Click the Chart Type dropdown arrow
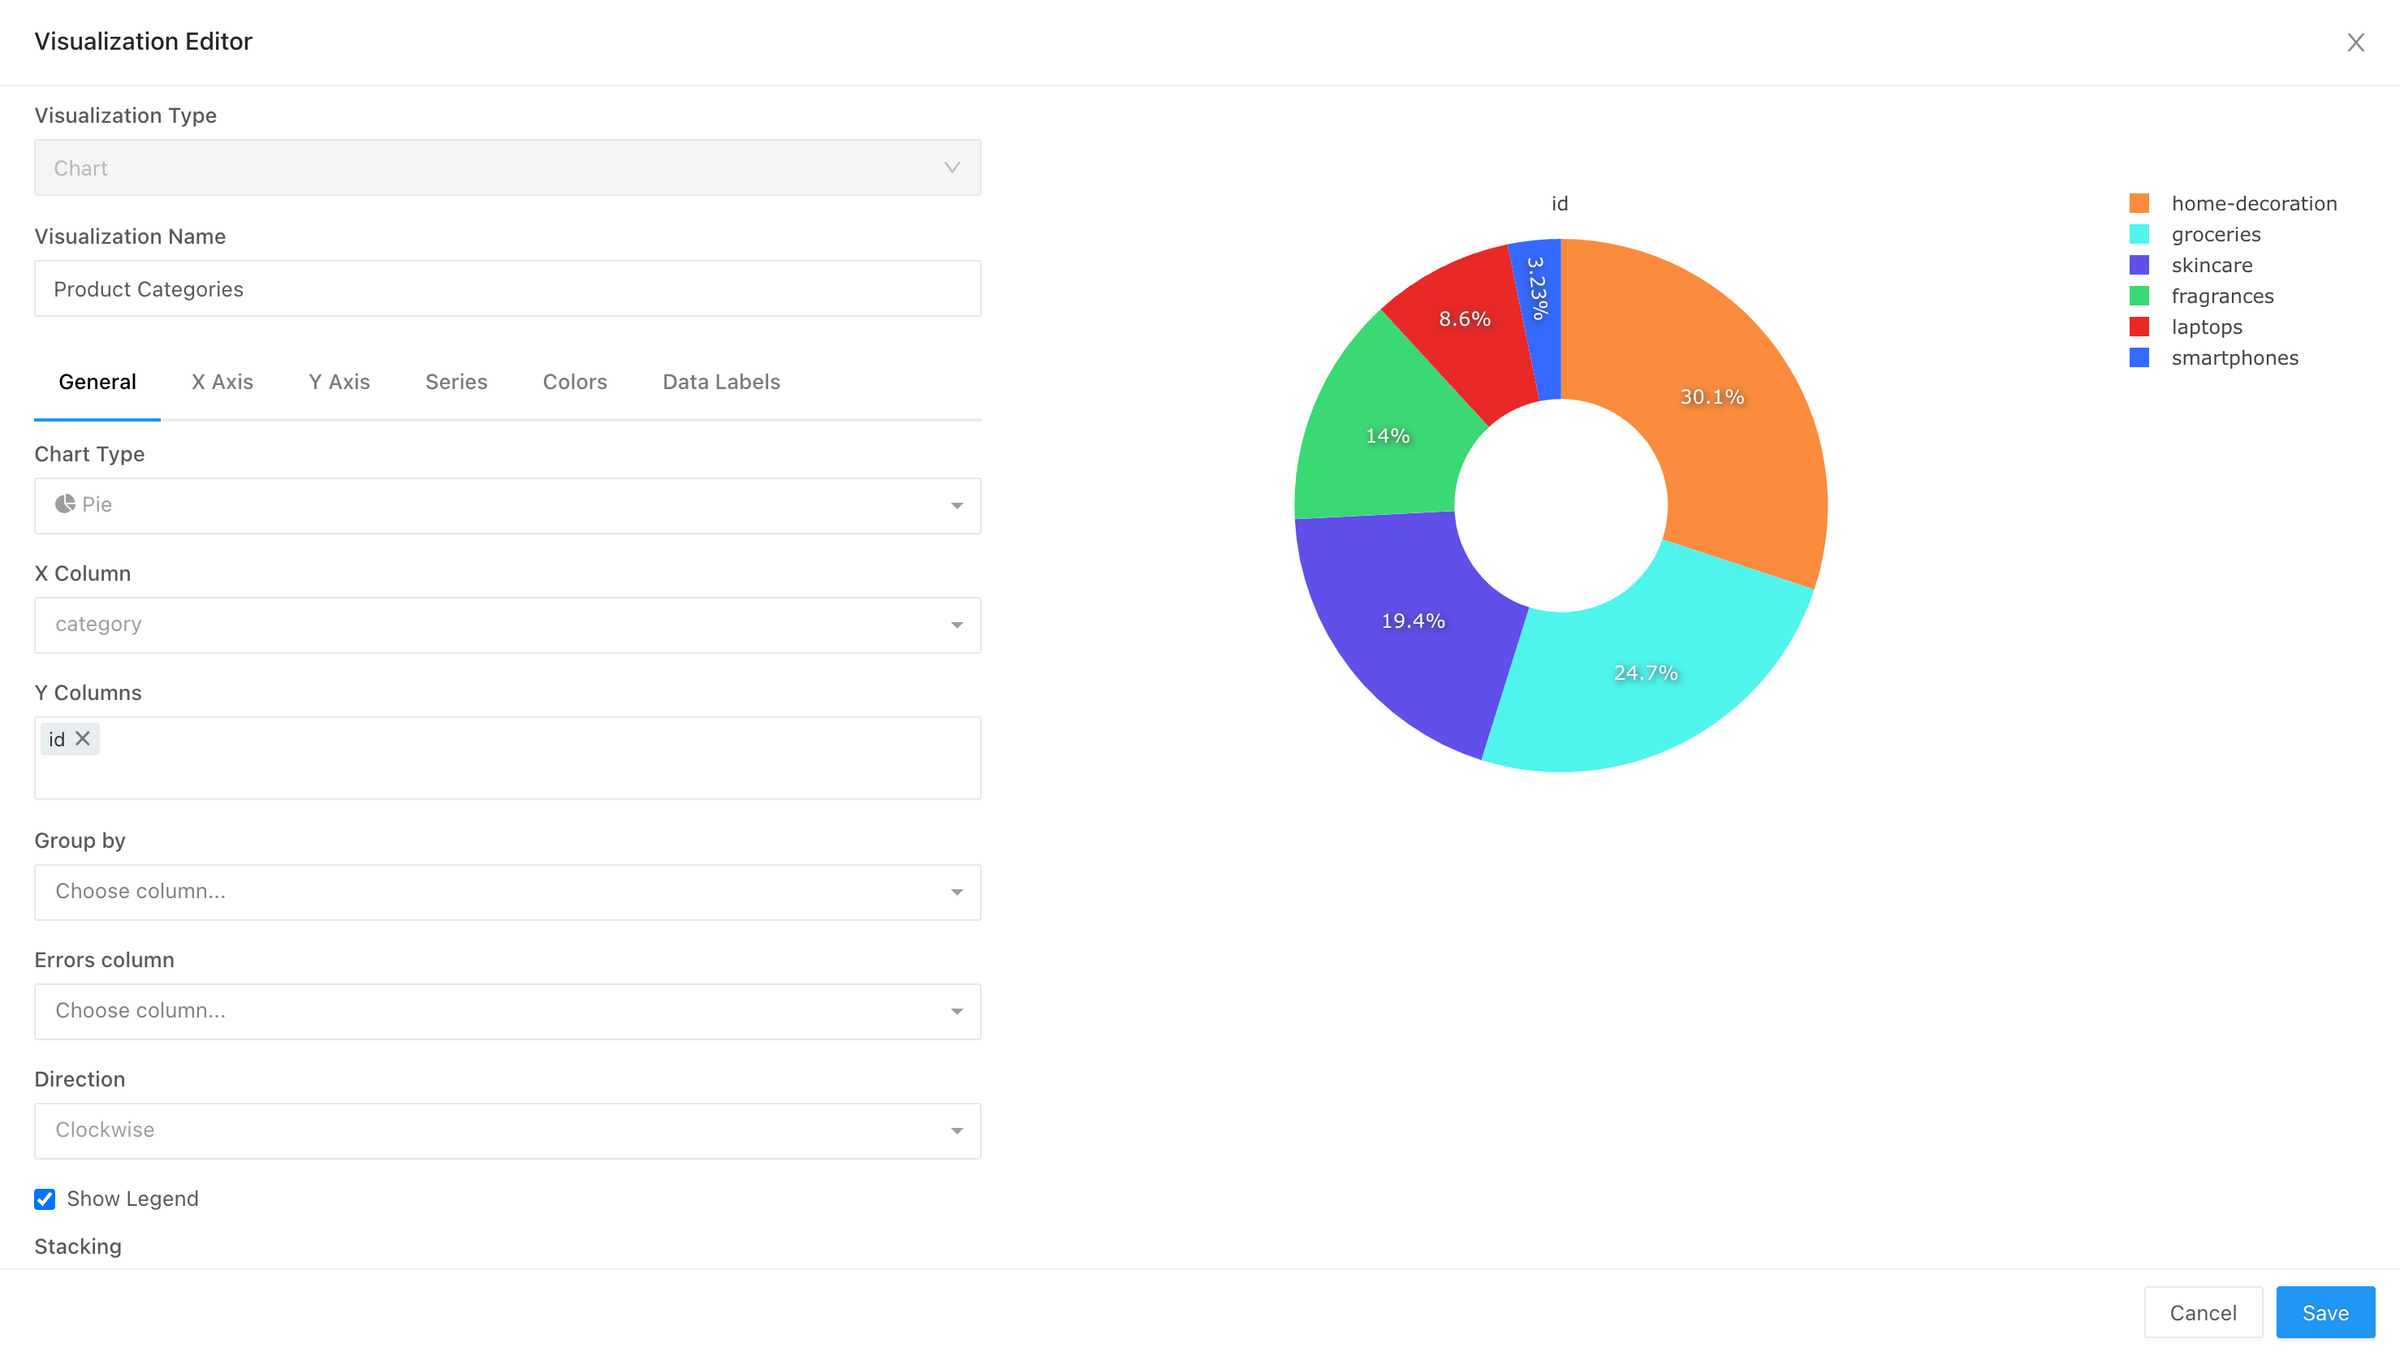The height and width of the screenshot is (1353, 2400). [955, 505]
